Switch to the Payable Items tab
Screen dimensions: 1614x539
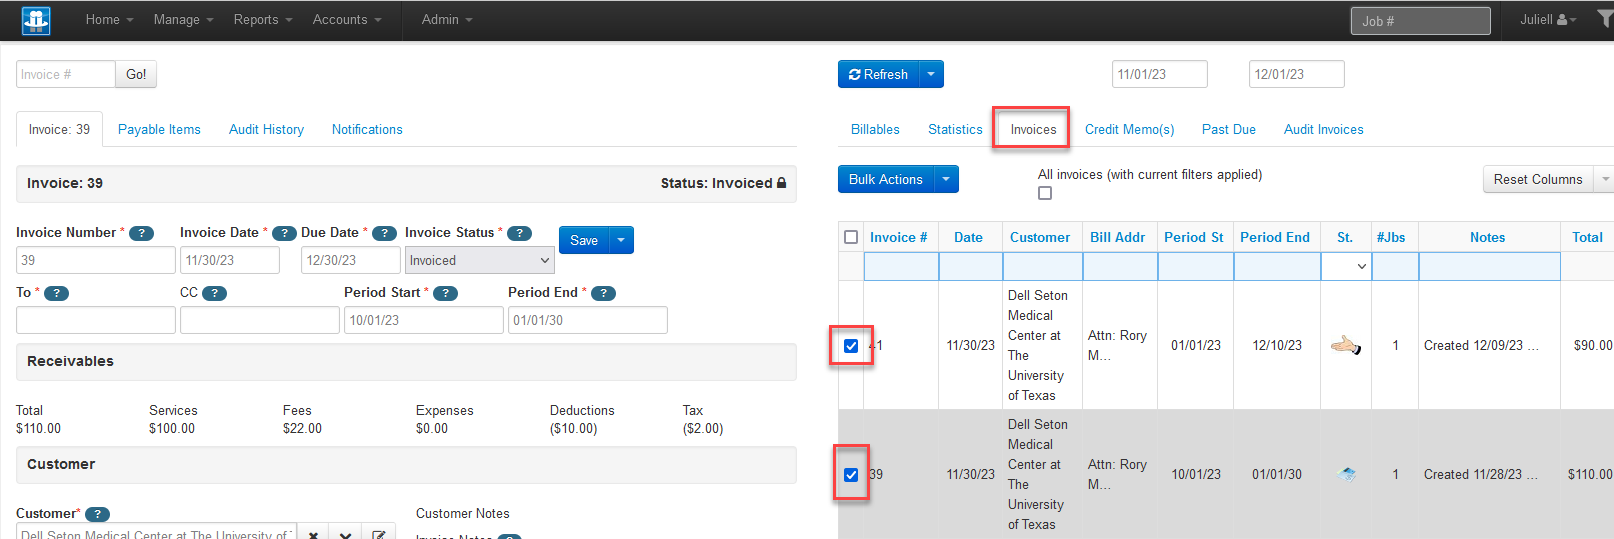coord(159,129)
